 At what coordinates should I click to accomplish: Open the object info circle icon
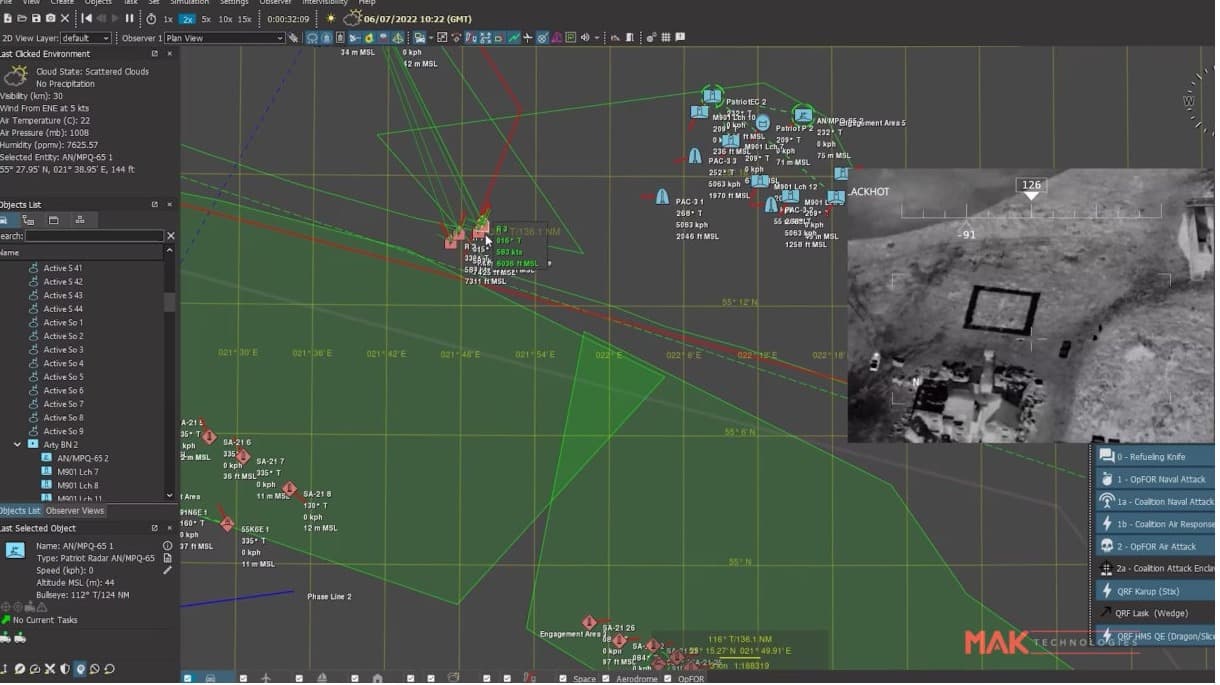click(x=167, y=546)
